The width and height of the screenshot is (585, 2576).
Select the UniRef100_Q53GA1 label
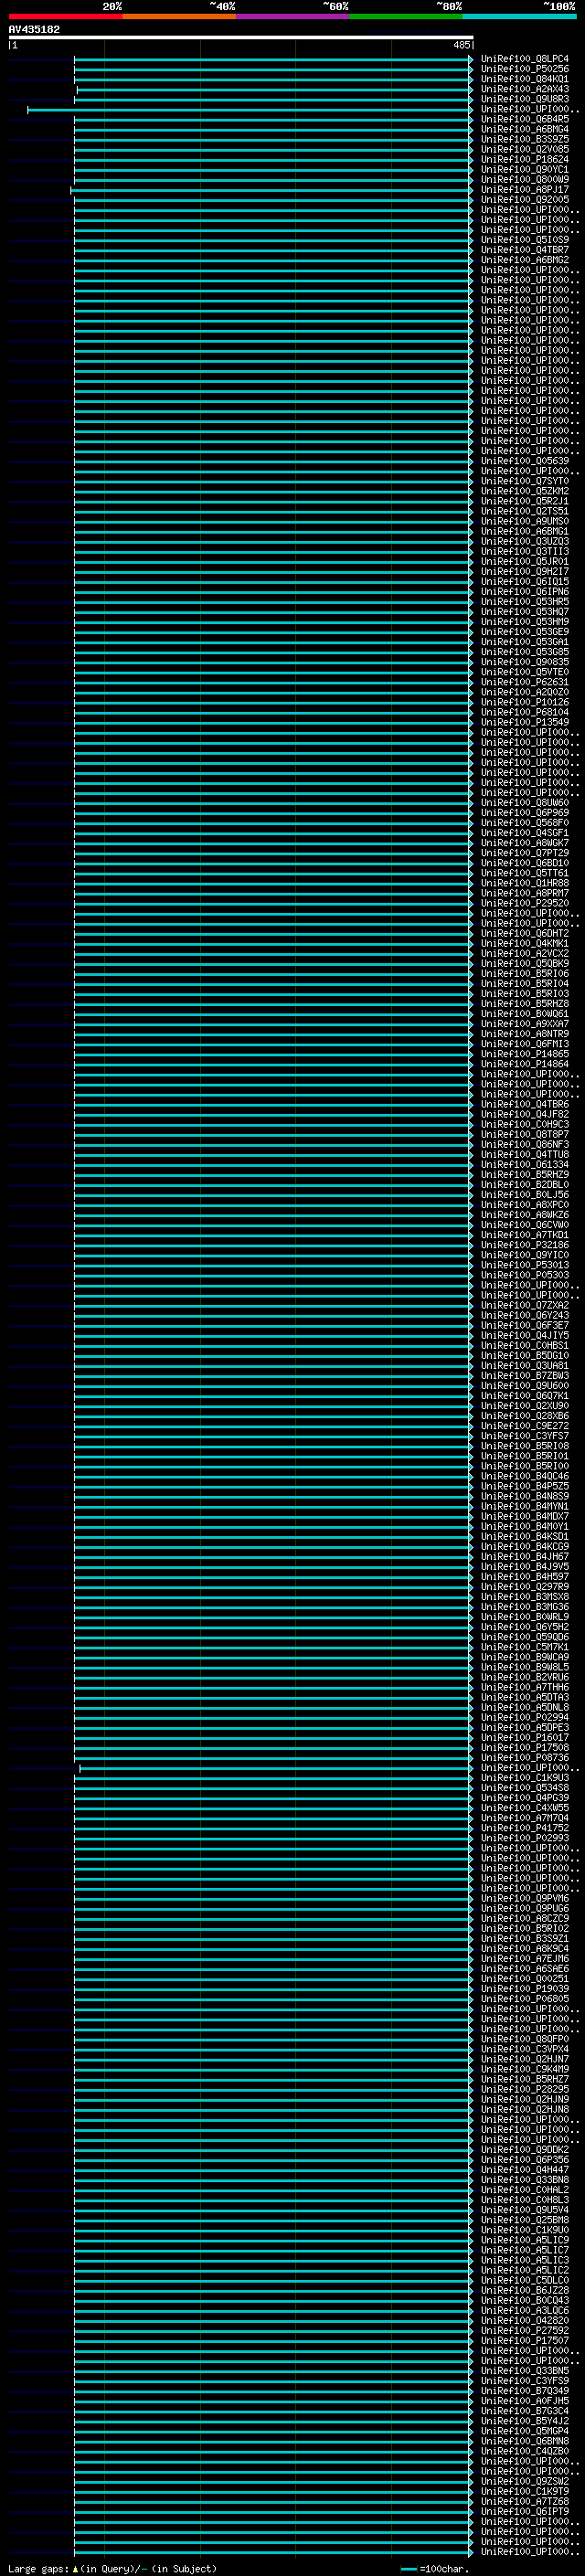(x=525, y=642)
